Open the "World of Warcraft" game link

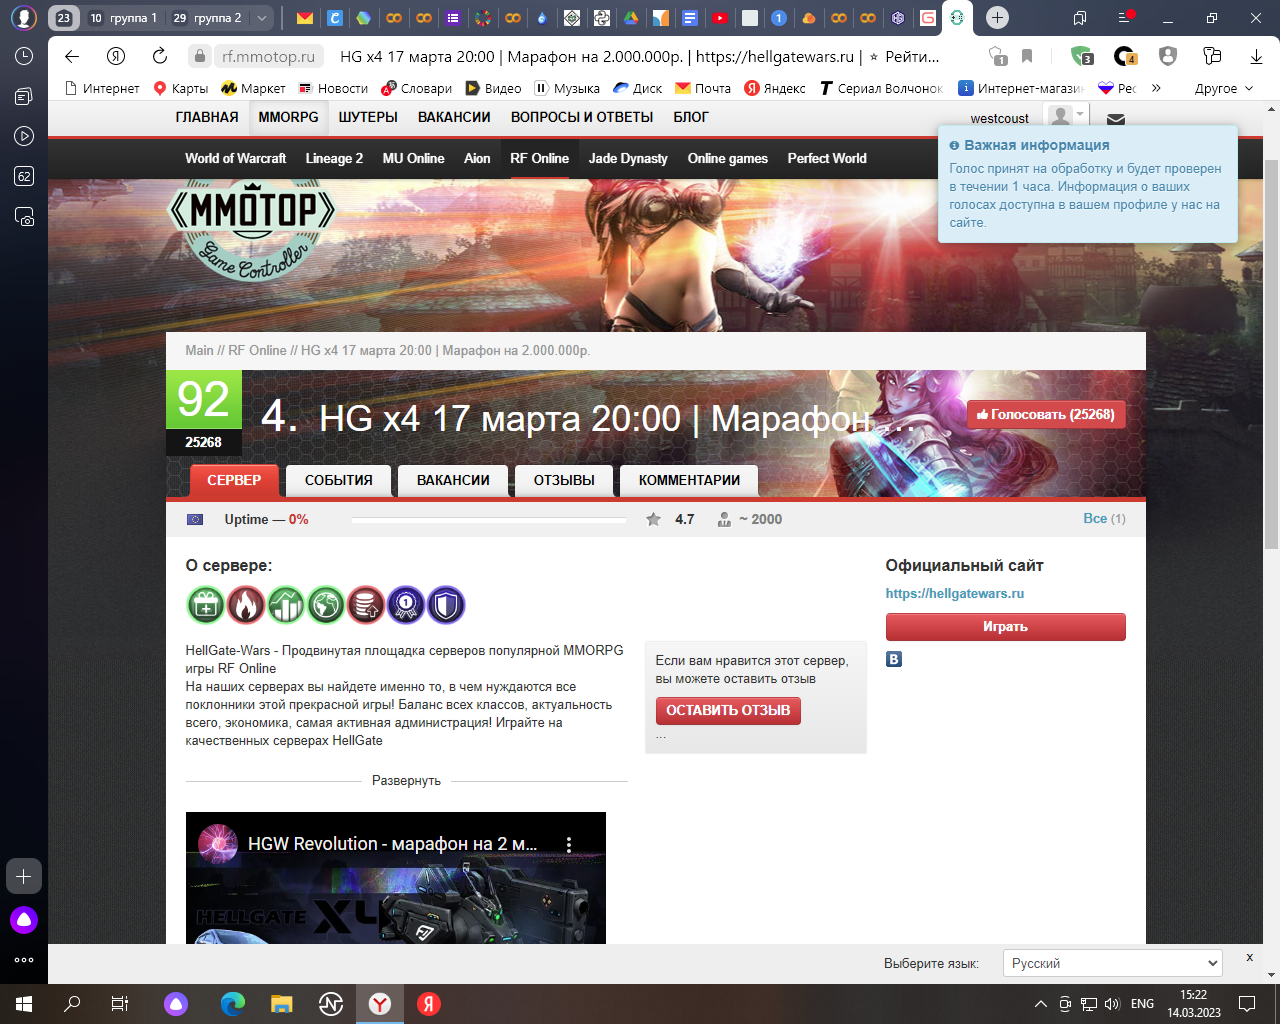(235, 158)
